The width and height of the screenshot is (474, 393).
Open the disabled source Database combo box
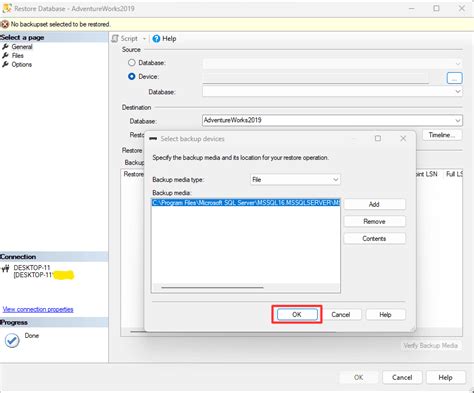click(332, 63)
